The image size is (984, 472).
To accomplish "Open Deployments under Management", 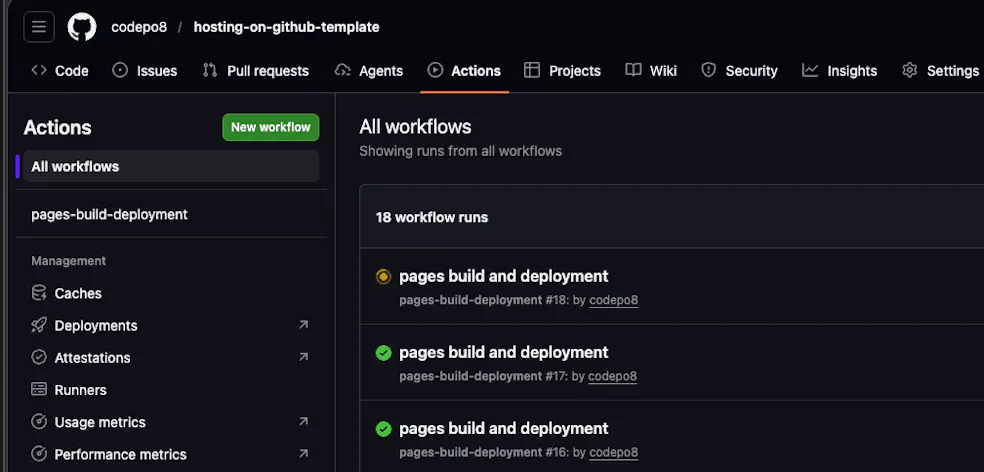I will point(171,326).
